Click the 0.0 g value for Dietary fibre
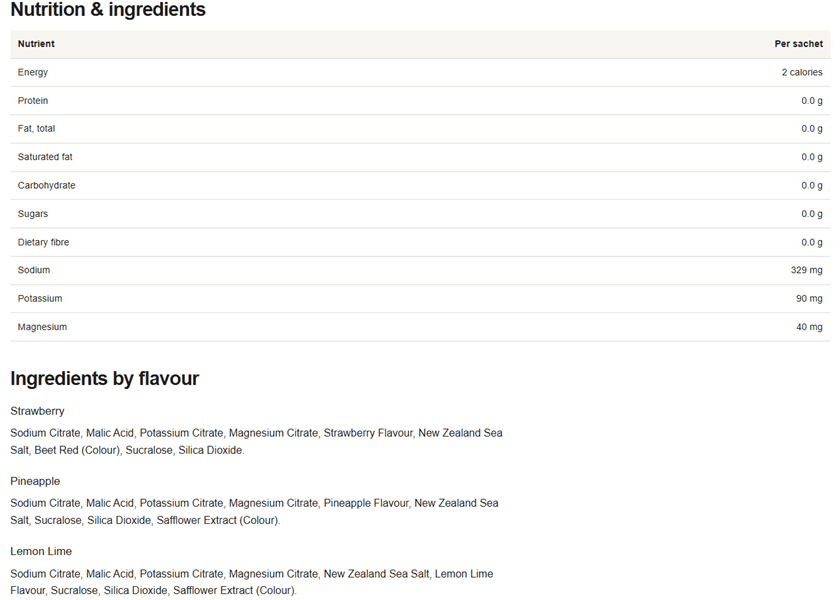This screenshot has height=600, width=840. click(812, 242)
